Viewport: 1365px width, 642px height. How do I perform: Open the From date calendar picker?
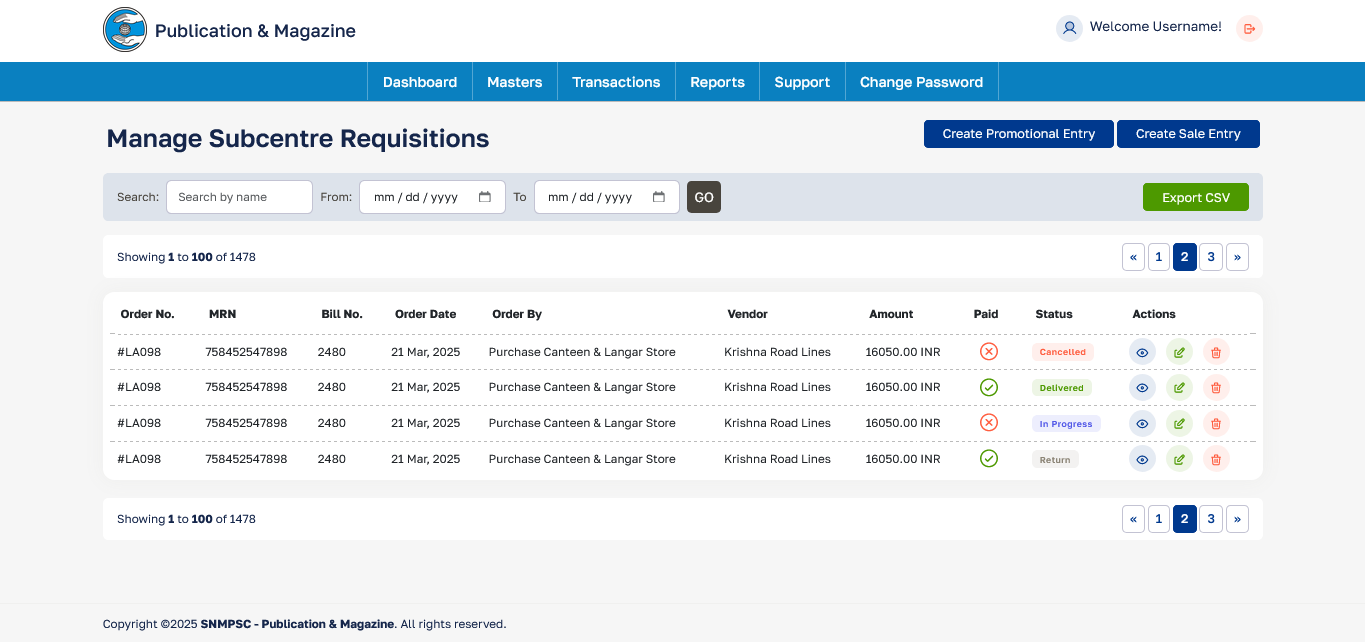[485, 197]
